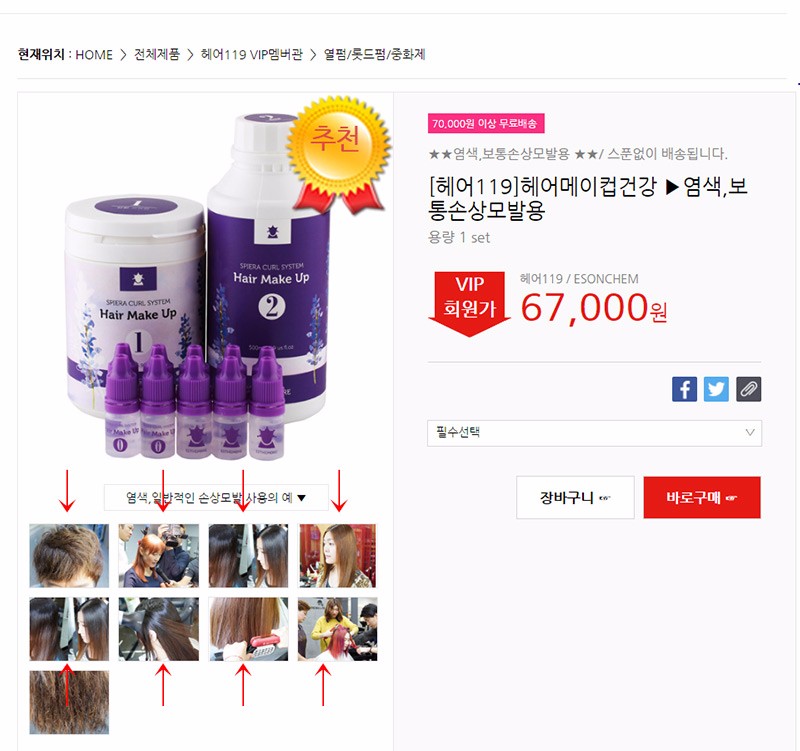Click the pink 70,000원 free shipping badge
Viewport: 800px width, 751px height.
486,123
